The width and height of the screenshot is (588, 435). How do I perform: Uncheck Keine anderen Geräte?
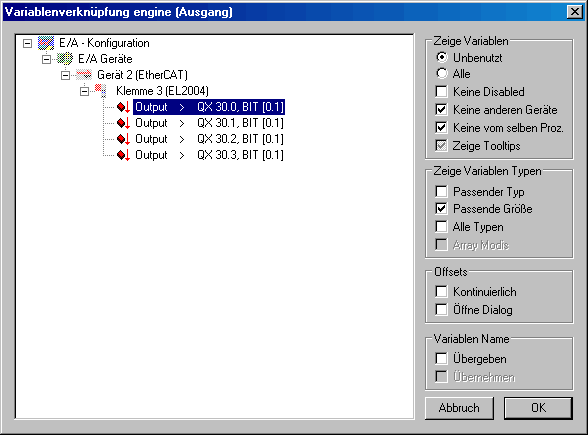point(442,110)
